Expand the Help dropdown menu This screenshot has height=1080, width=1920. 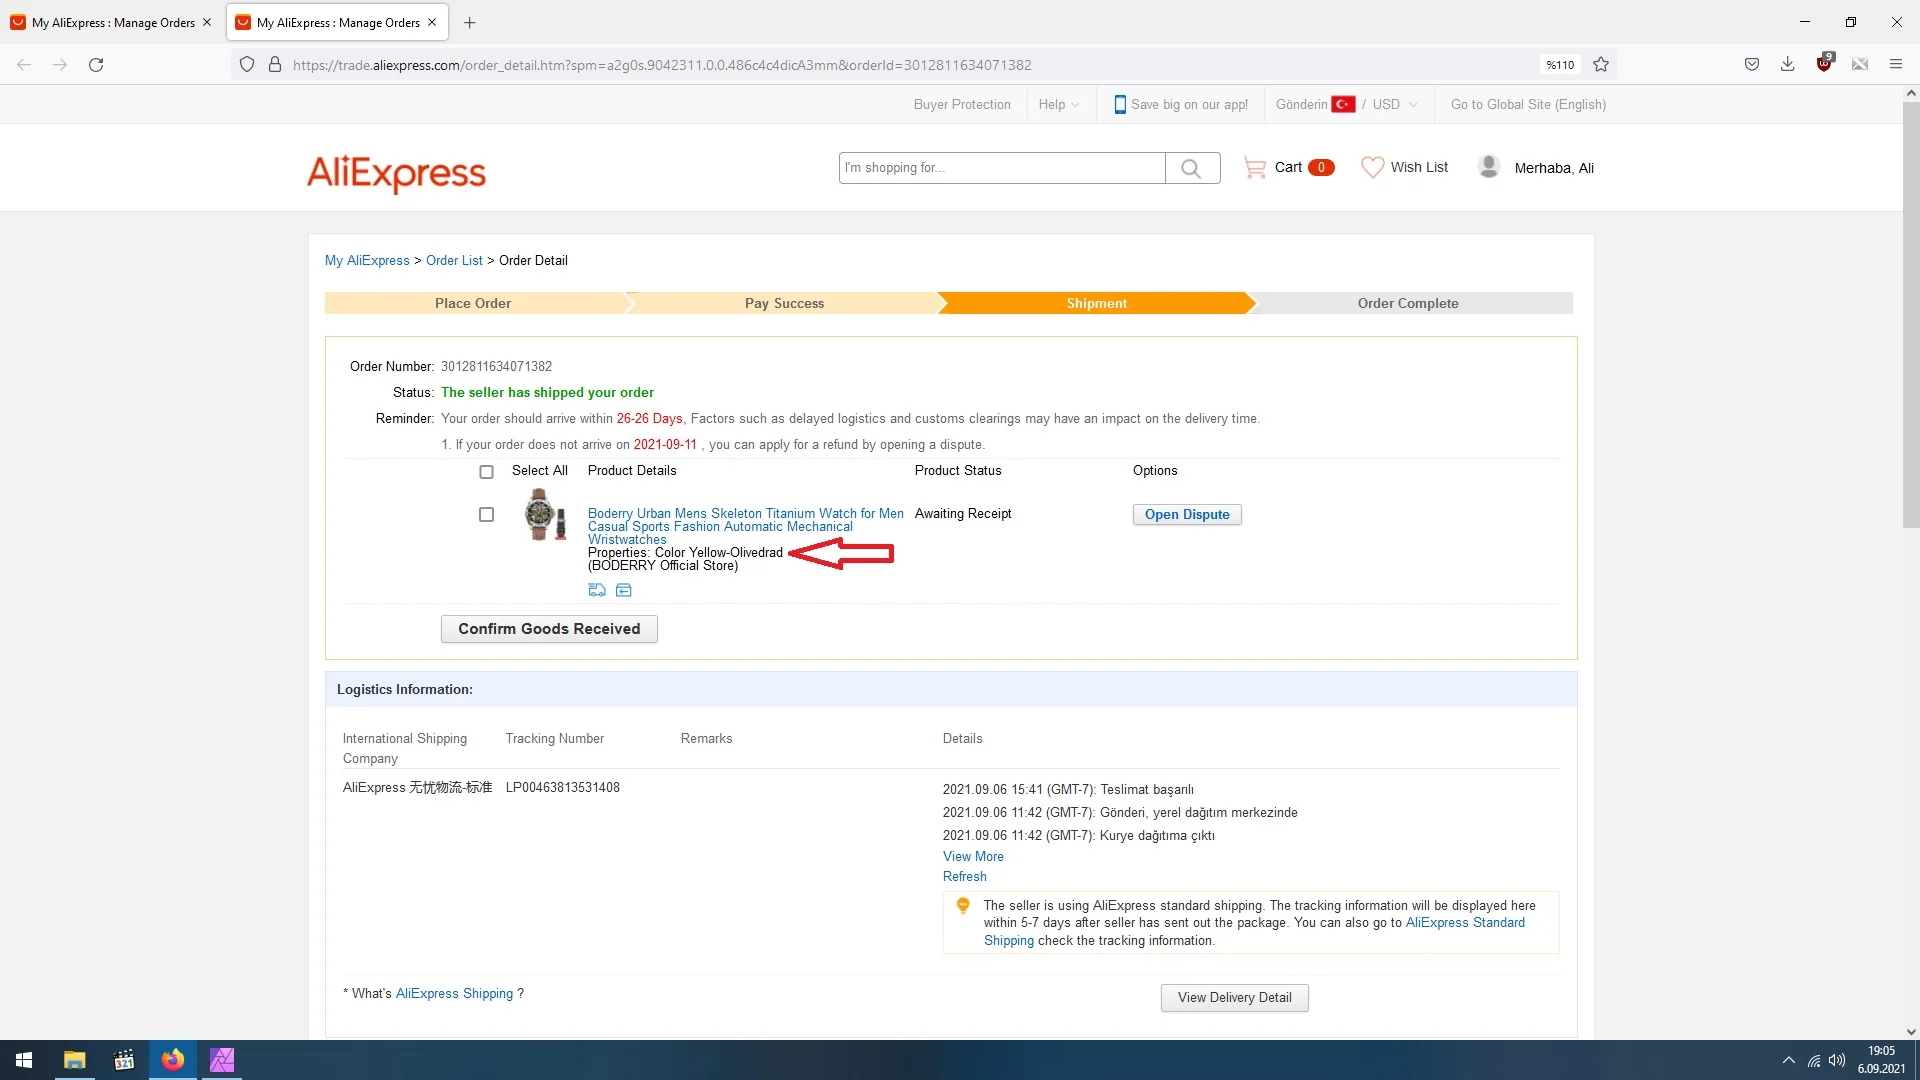pos(1058,105)
